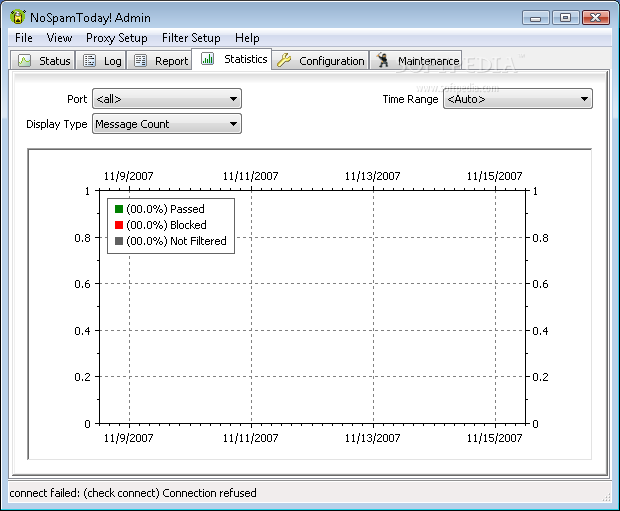
Task: Click the 'Time Range' label
Action: pos(410,99)
